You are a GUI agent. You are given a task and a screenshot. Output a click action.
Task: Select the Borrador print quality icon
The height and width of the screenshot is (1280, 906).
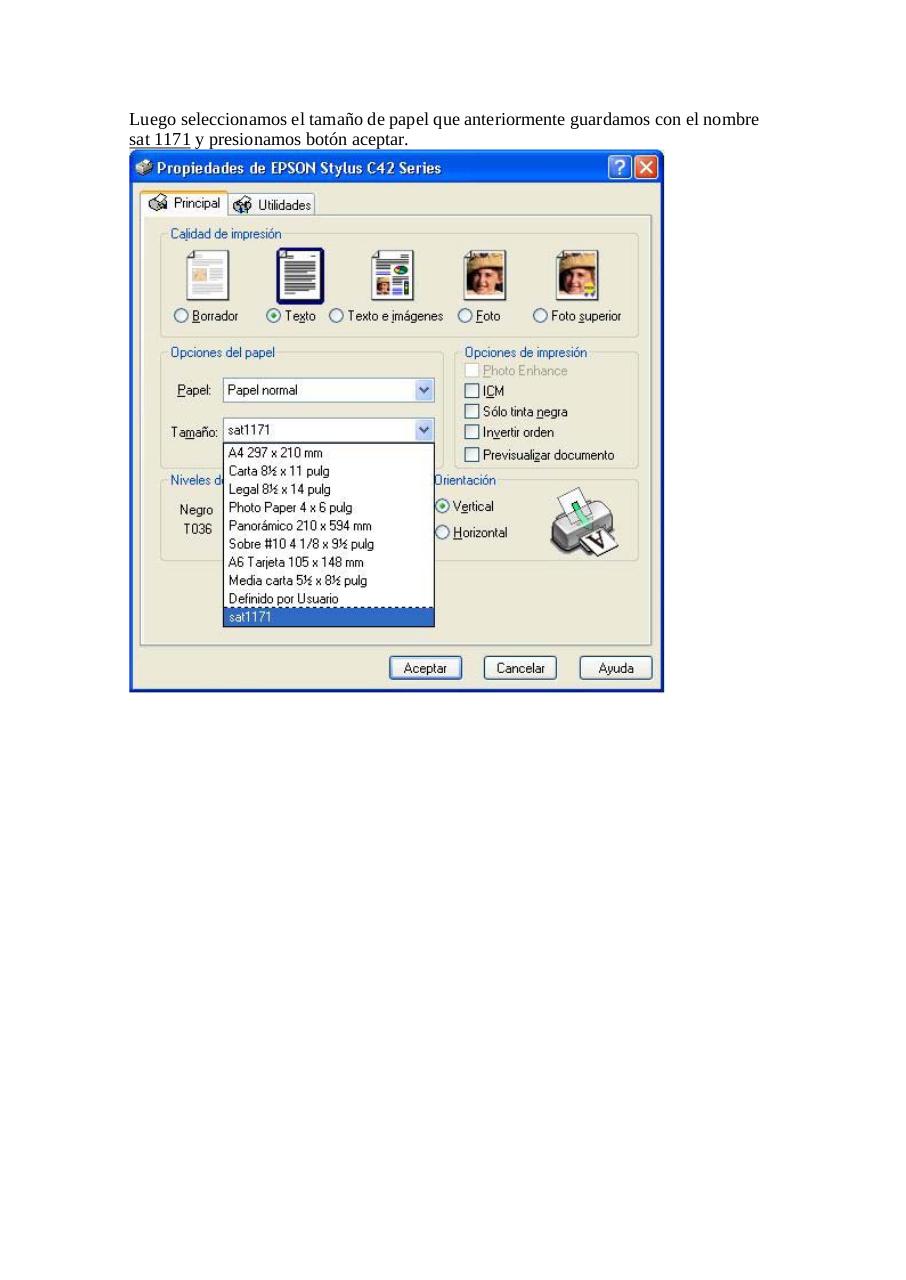click(207, 275)
